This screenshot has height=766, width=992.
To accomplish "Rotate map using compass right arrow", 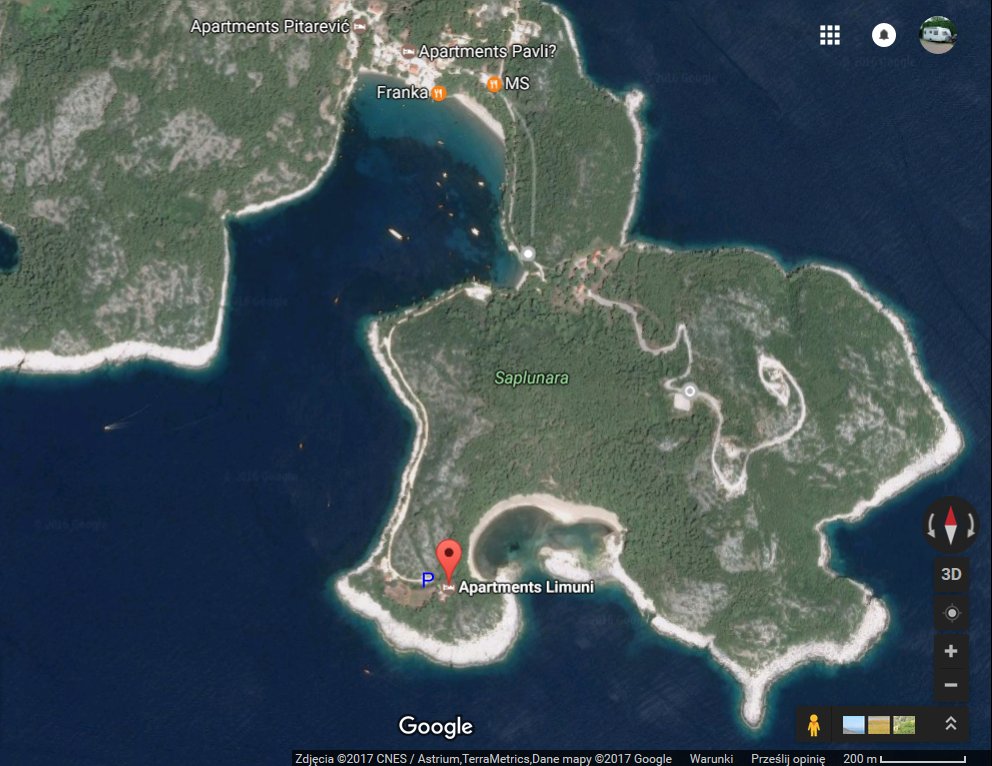I will [969, 526].
